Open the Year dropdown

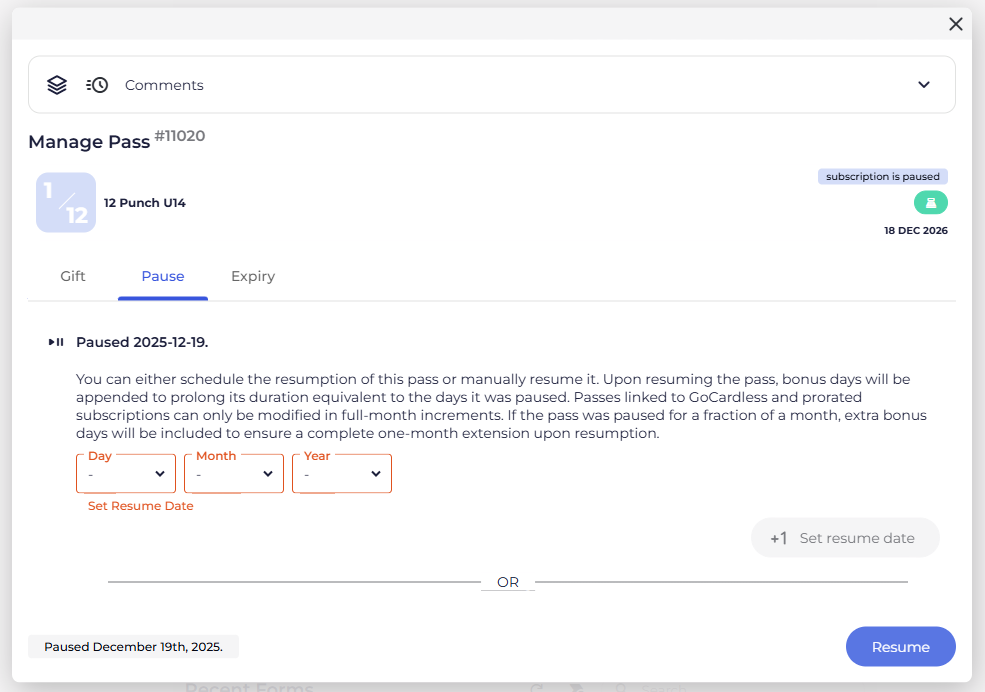point(342,474)
